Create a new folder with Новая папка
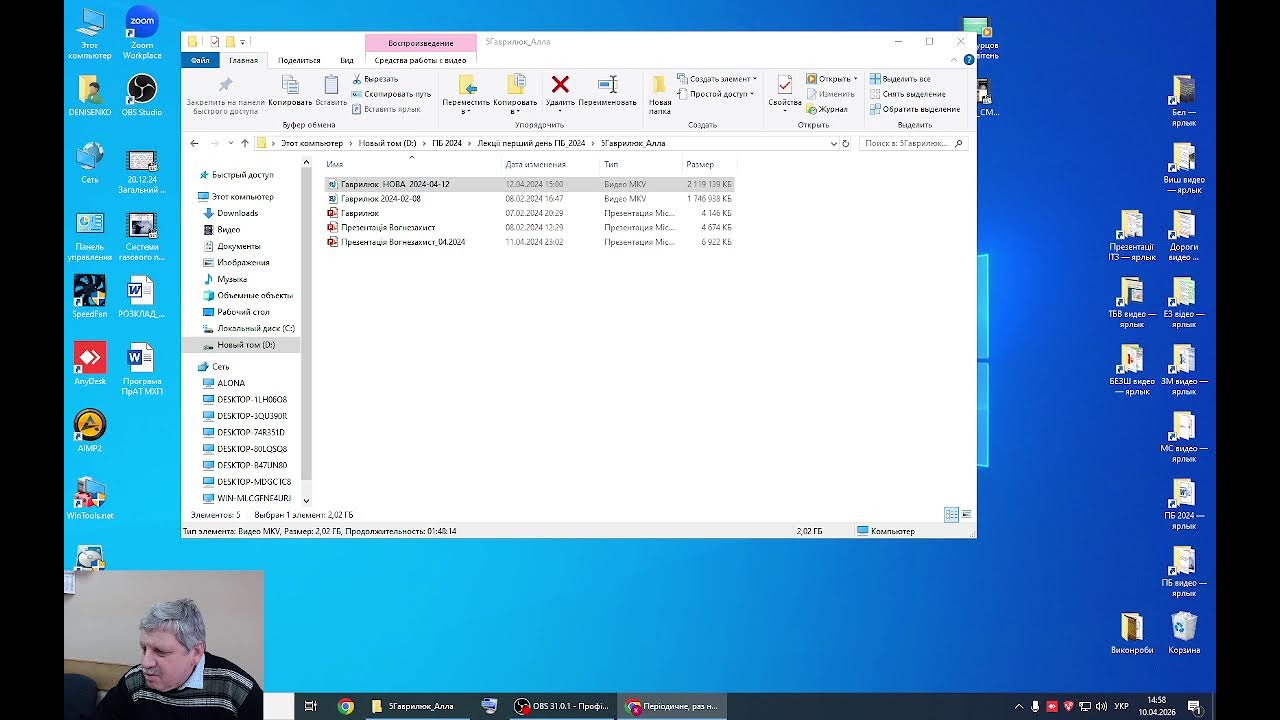 (660, 92)
